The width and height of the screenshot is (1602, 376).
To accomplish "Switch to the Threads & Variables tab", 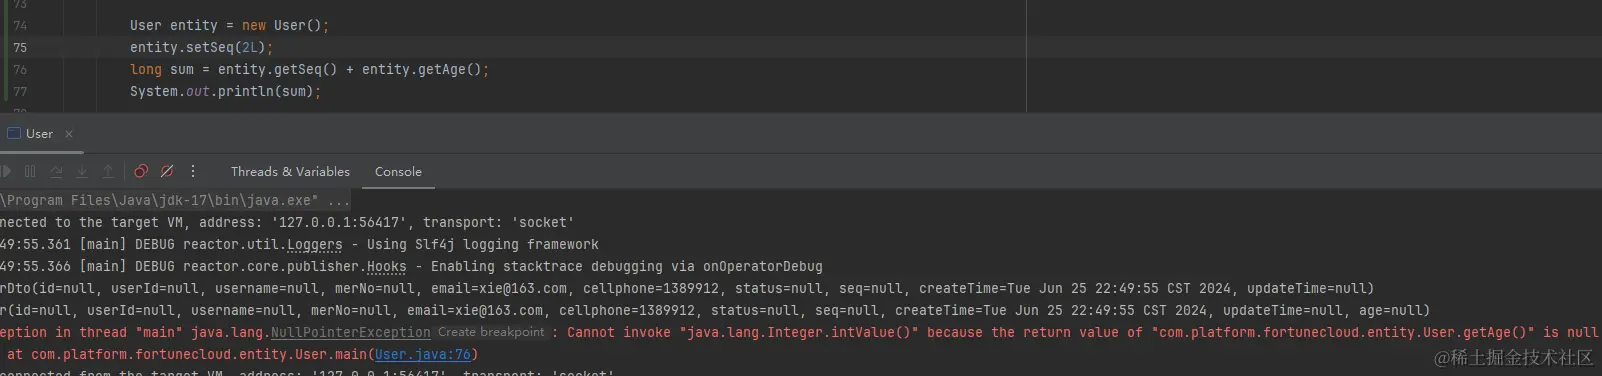I will (x=290, y=172).
